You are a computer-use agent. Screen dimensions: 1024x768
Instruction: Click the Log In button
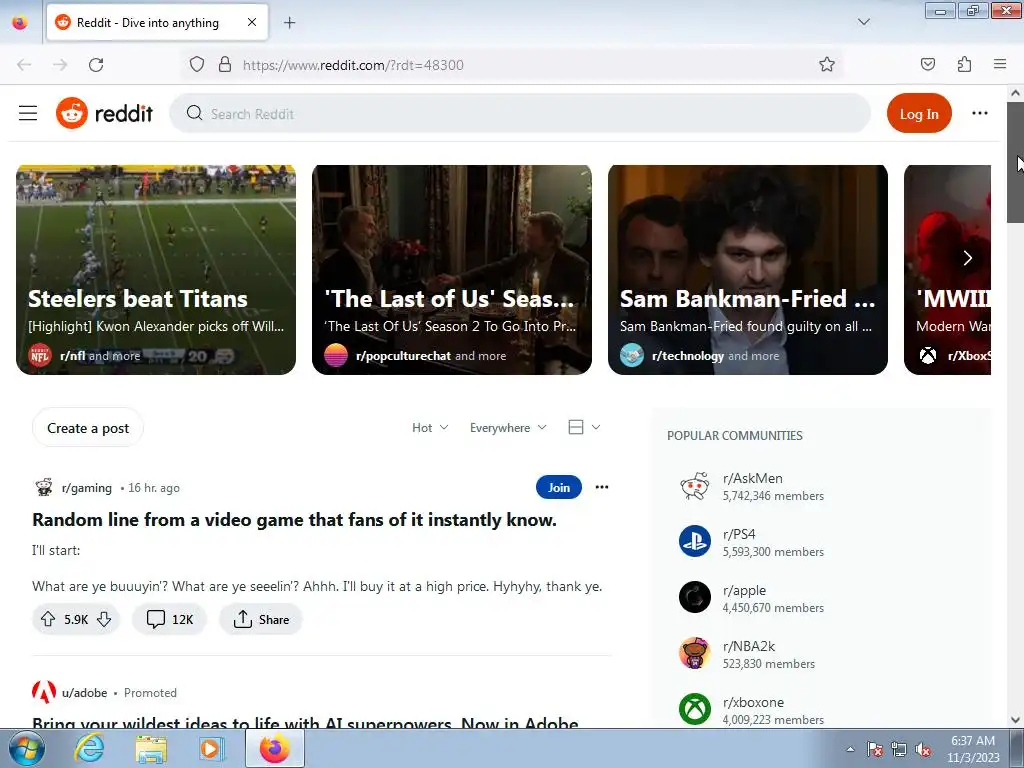coord(919,114)
